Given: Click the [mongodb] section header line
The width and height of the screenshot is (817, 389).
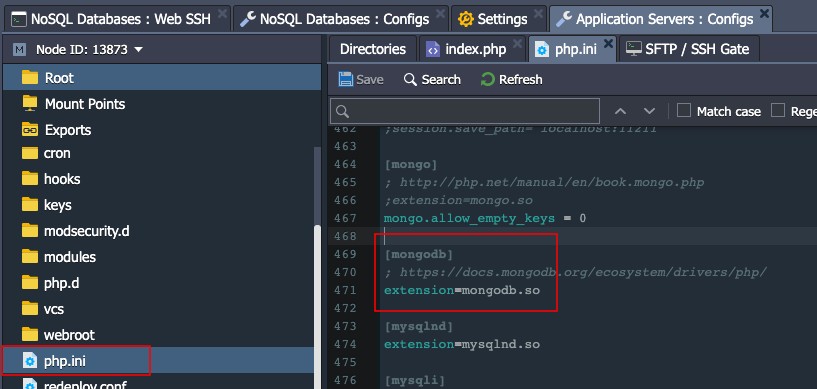Looking at the screenshot, I should tap(419, 254).
